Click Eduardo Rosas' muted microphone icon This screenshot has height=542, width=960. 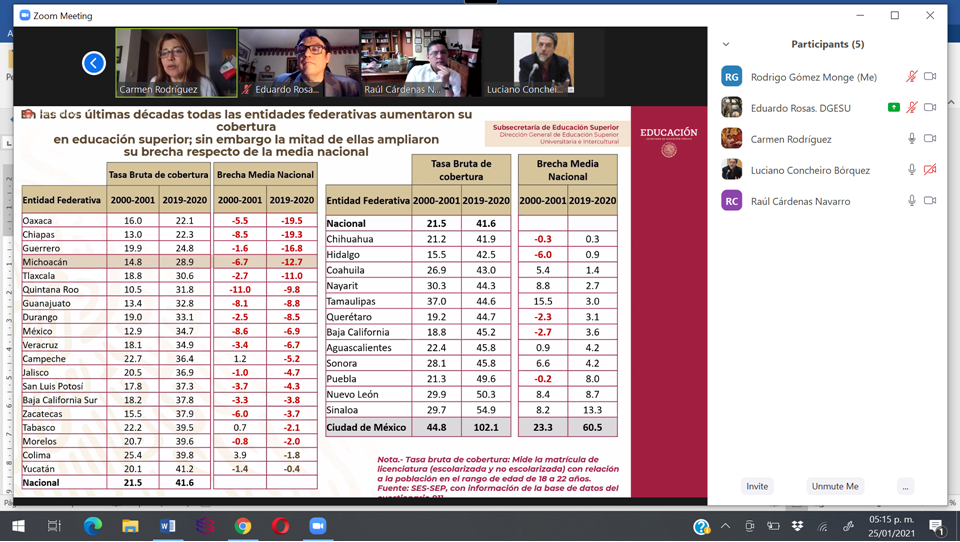[x=911, y=108]
